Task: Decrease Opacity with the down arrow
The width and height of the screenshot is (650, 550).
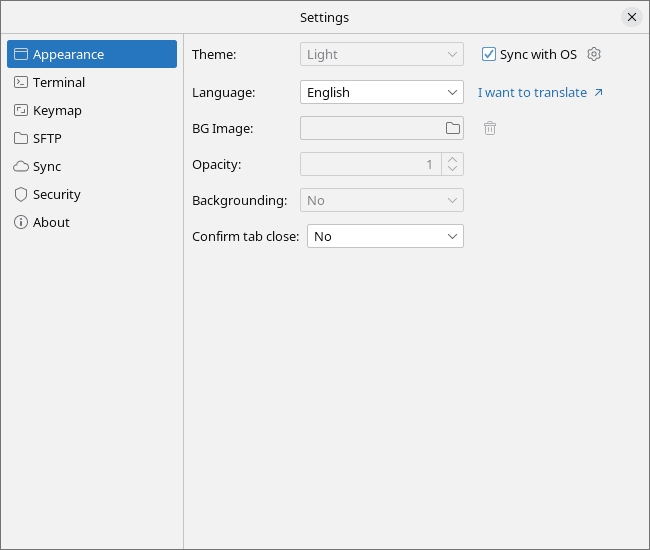Action: tap(453, 169)
